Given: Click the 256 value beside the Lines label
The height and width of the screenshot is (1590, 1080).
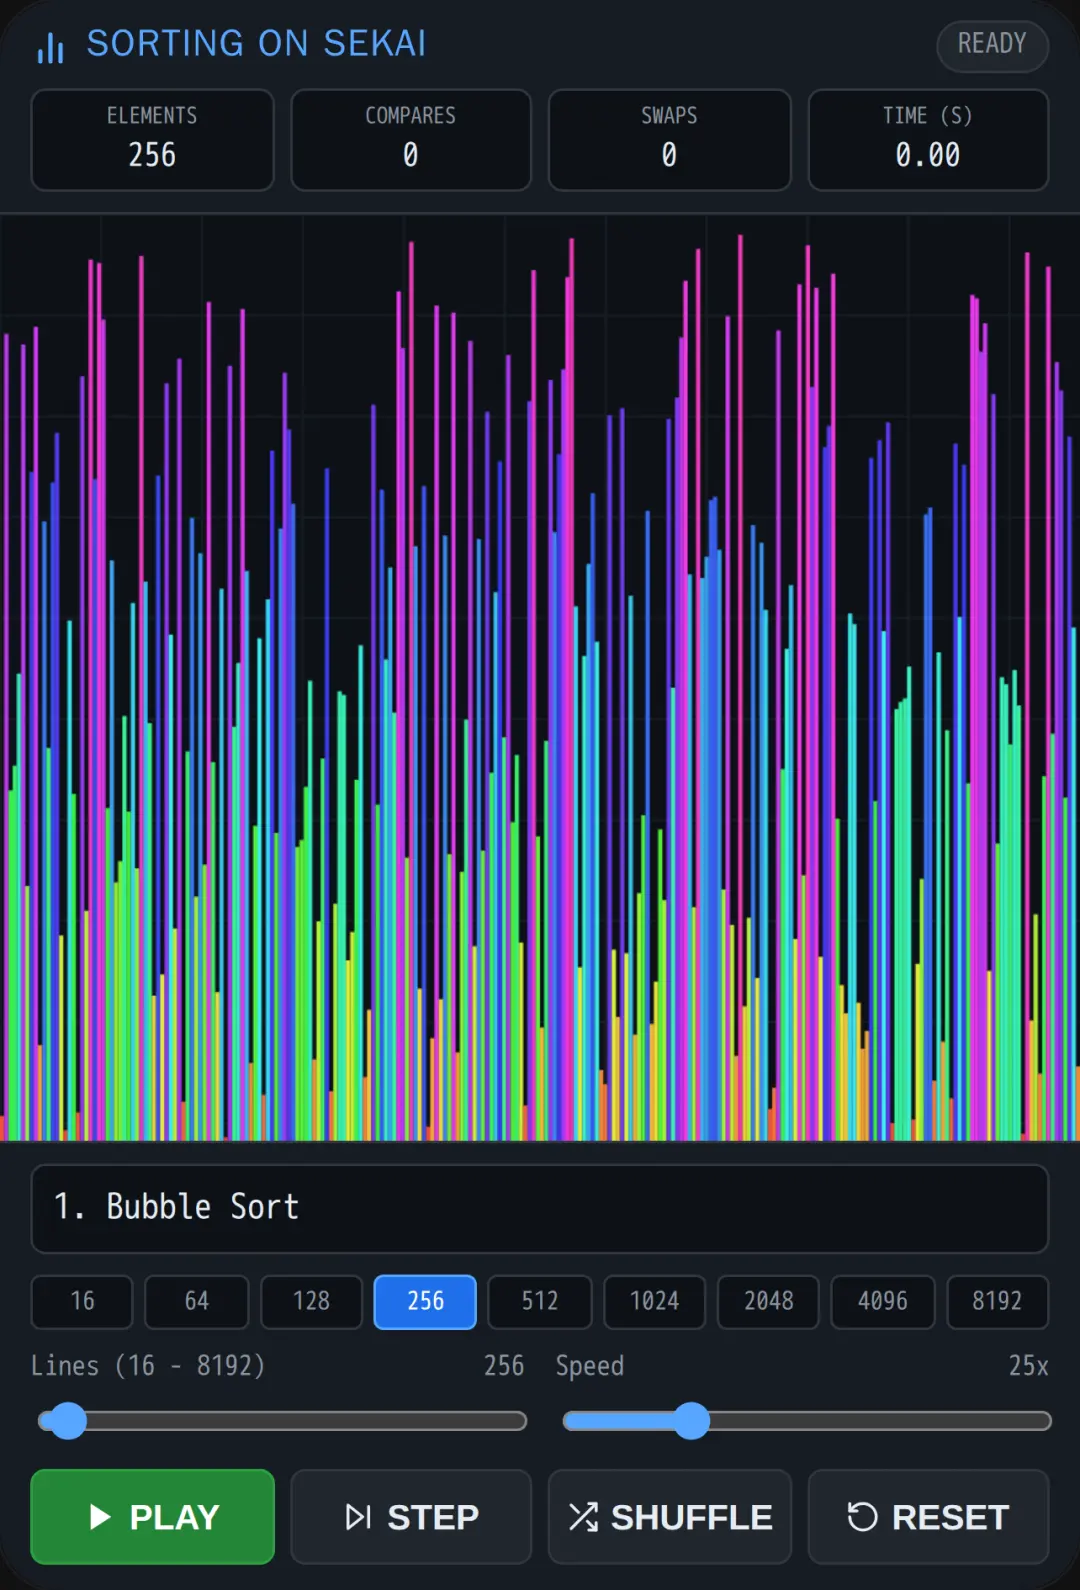Looking at the screenshot, I should (x=504, y=1366).
